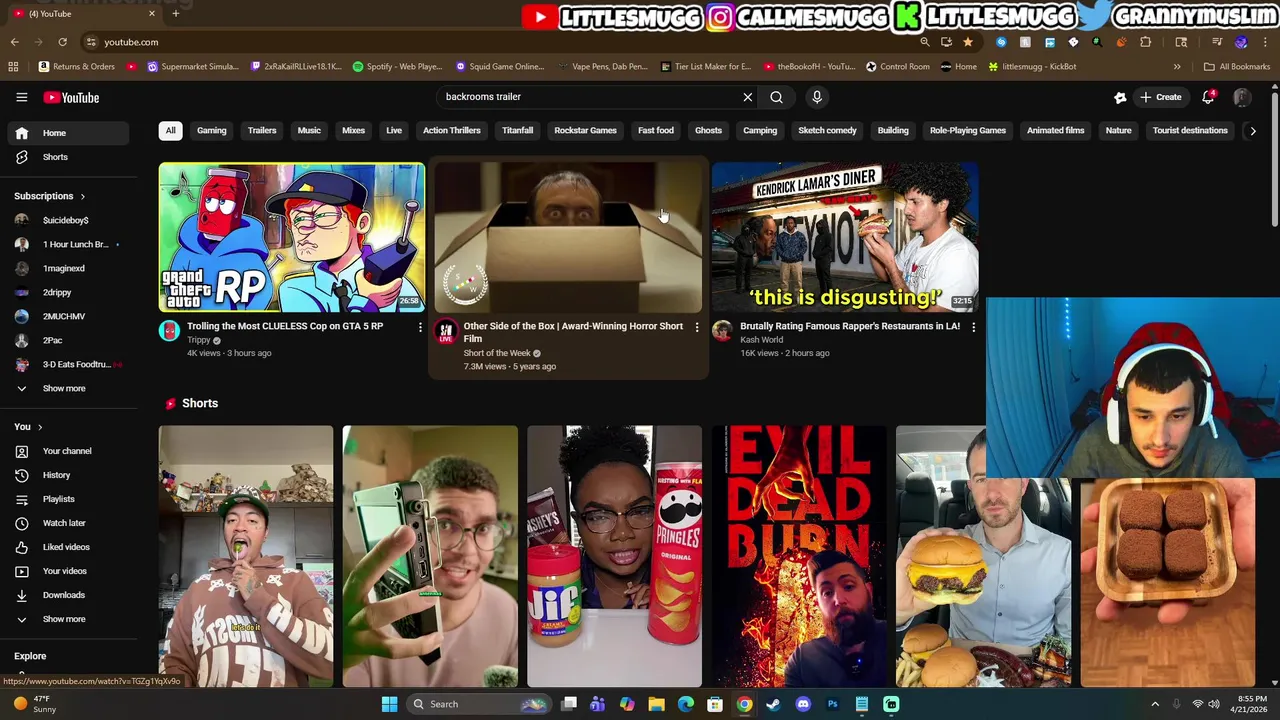
Task: Select the Live filter chip
Action: pyautogui.click(x=394, y=130)
